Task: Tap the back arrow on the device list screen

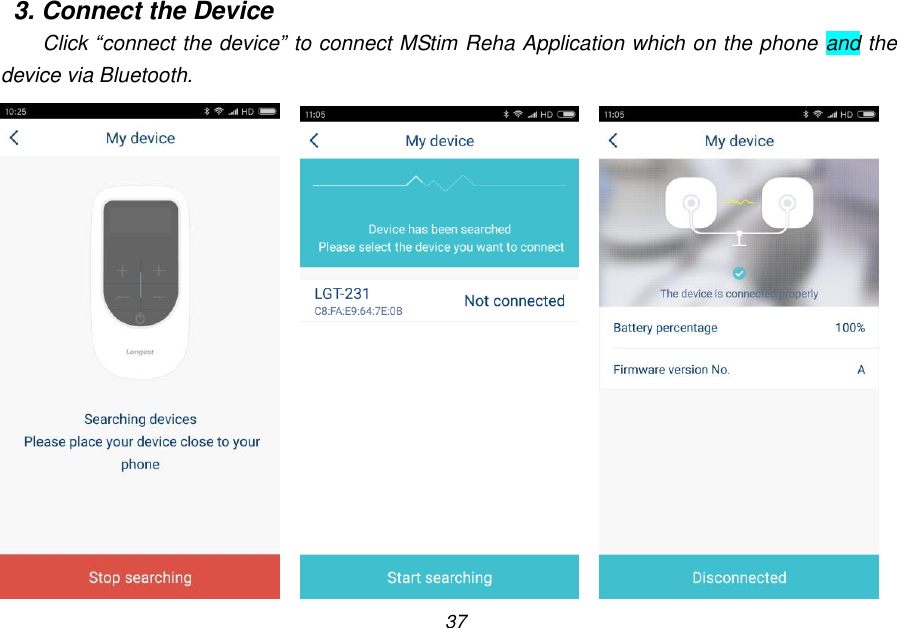Action: point(313,140)
